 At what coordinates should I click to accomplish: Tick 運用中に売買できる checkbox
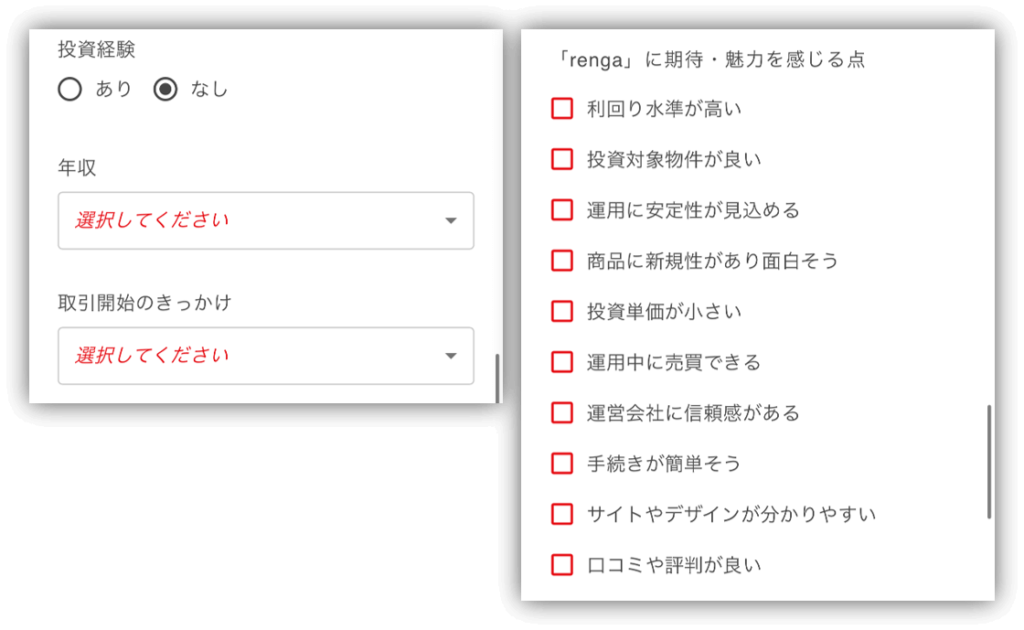tap(562, 362)
